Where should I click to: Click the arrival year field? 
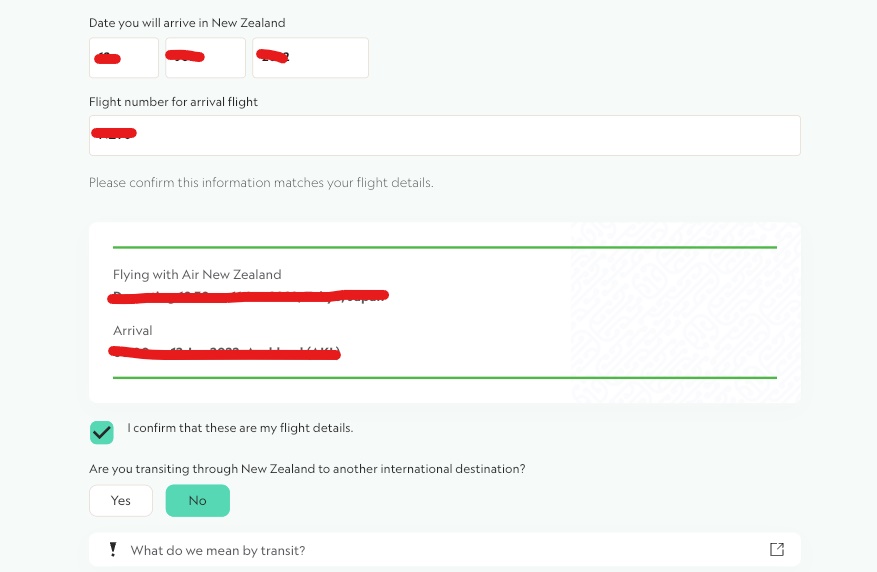(x=311, y=58)
